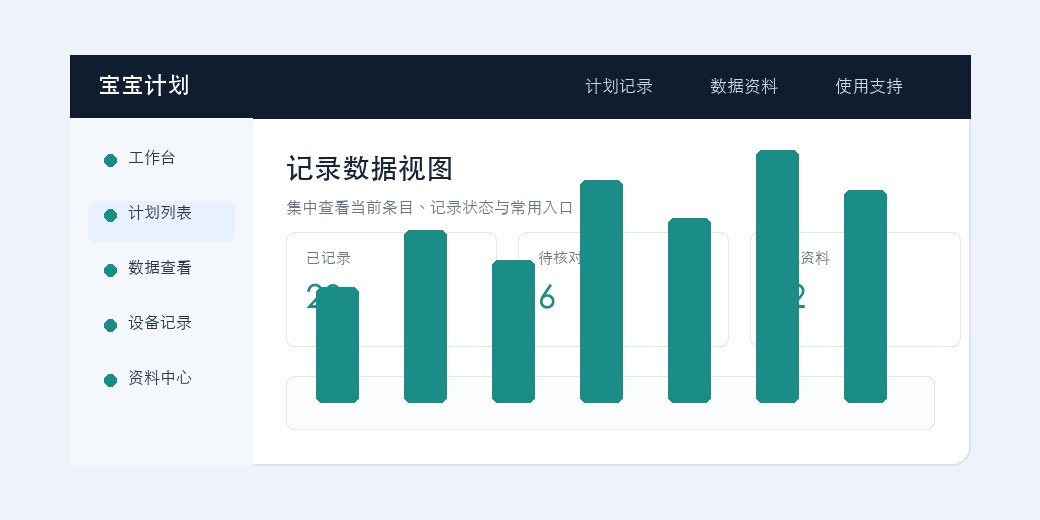Select 数据查看 in the sidebar
Screen dimensions: 1040x520
pyautogui.click(x=161, y=269)
